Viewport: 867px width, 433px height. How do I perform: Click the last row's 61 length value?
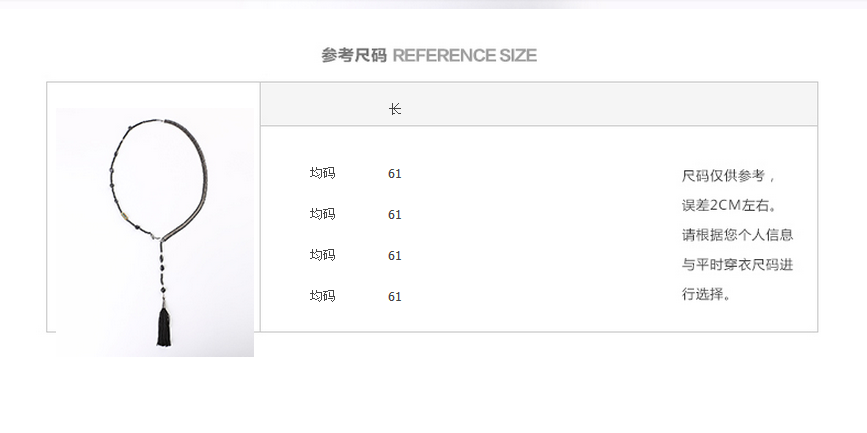click(x=394, y=296)
